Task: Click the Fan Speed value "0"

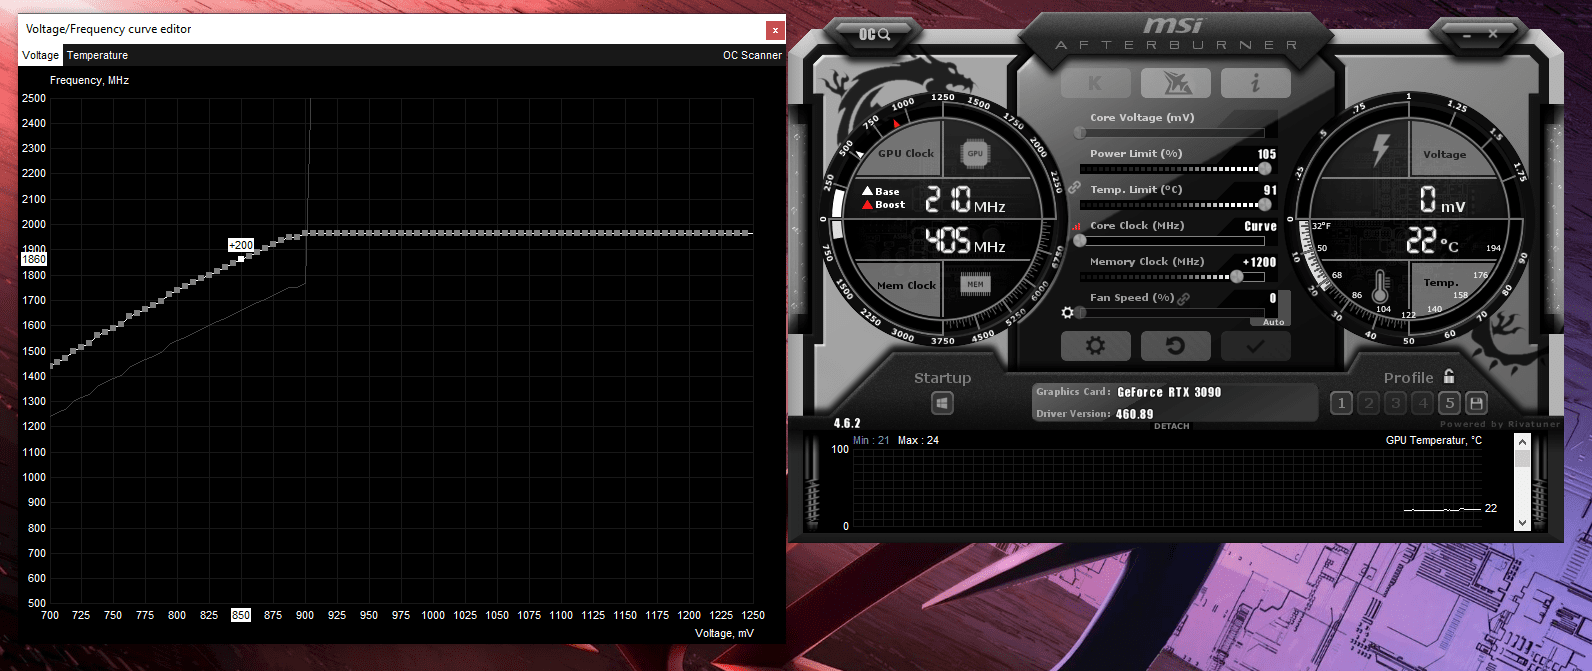Action: point(1273,298)
